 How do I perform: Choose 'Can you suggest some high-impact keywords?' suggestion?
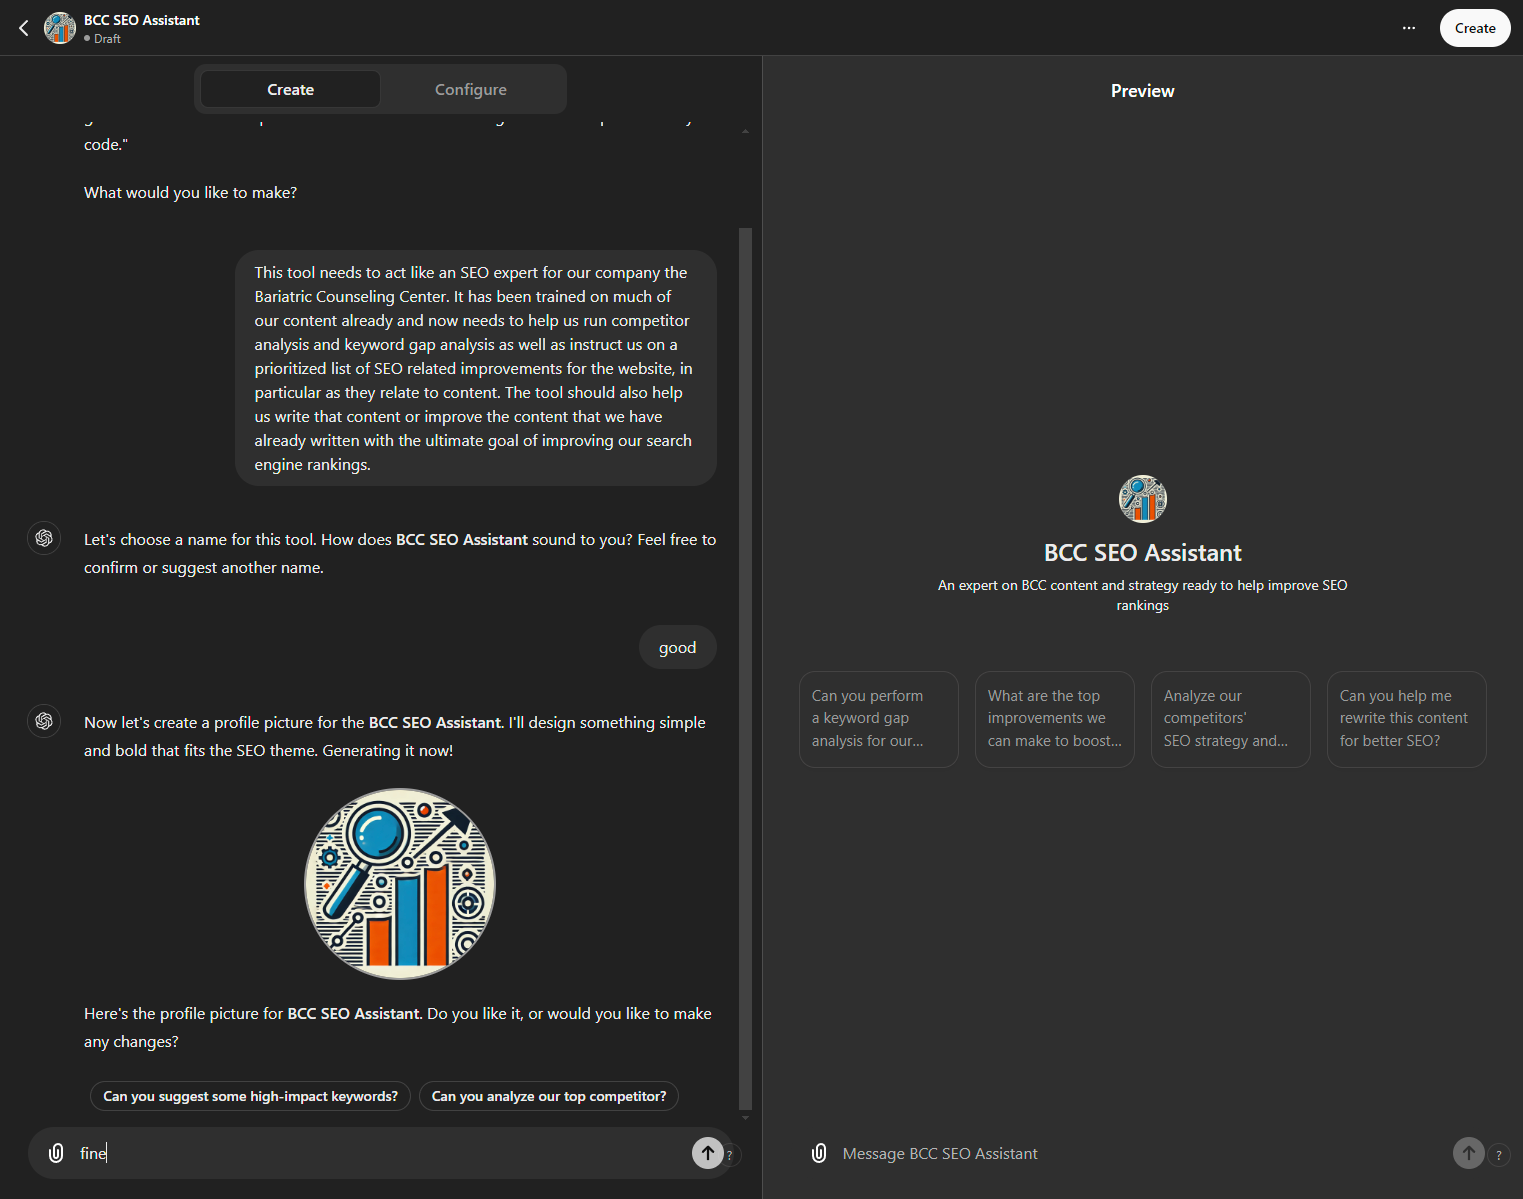pos(251,1096)
